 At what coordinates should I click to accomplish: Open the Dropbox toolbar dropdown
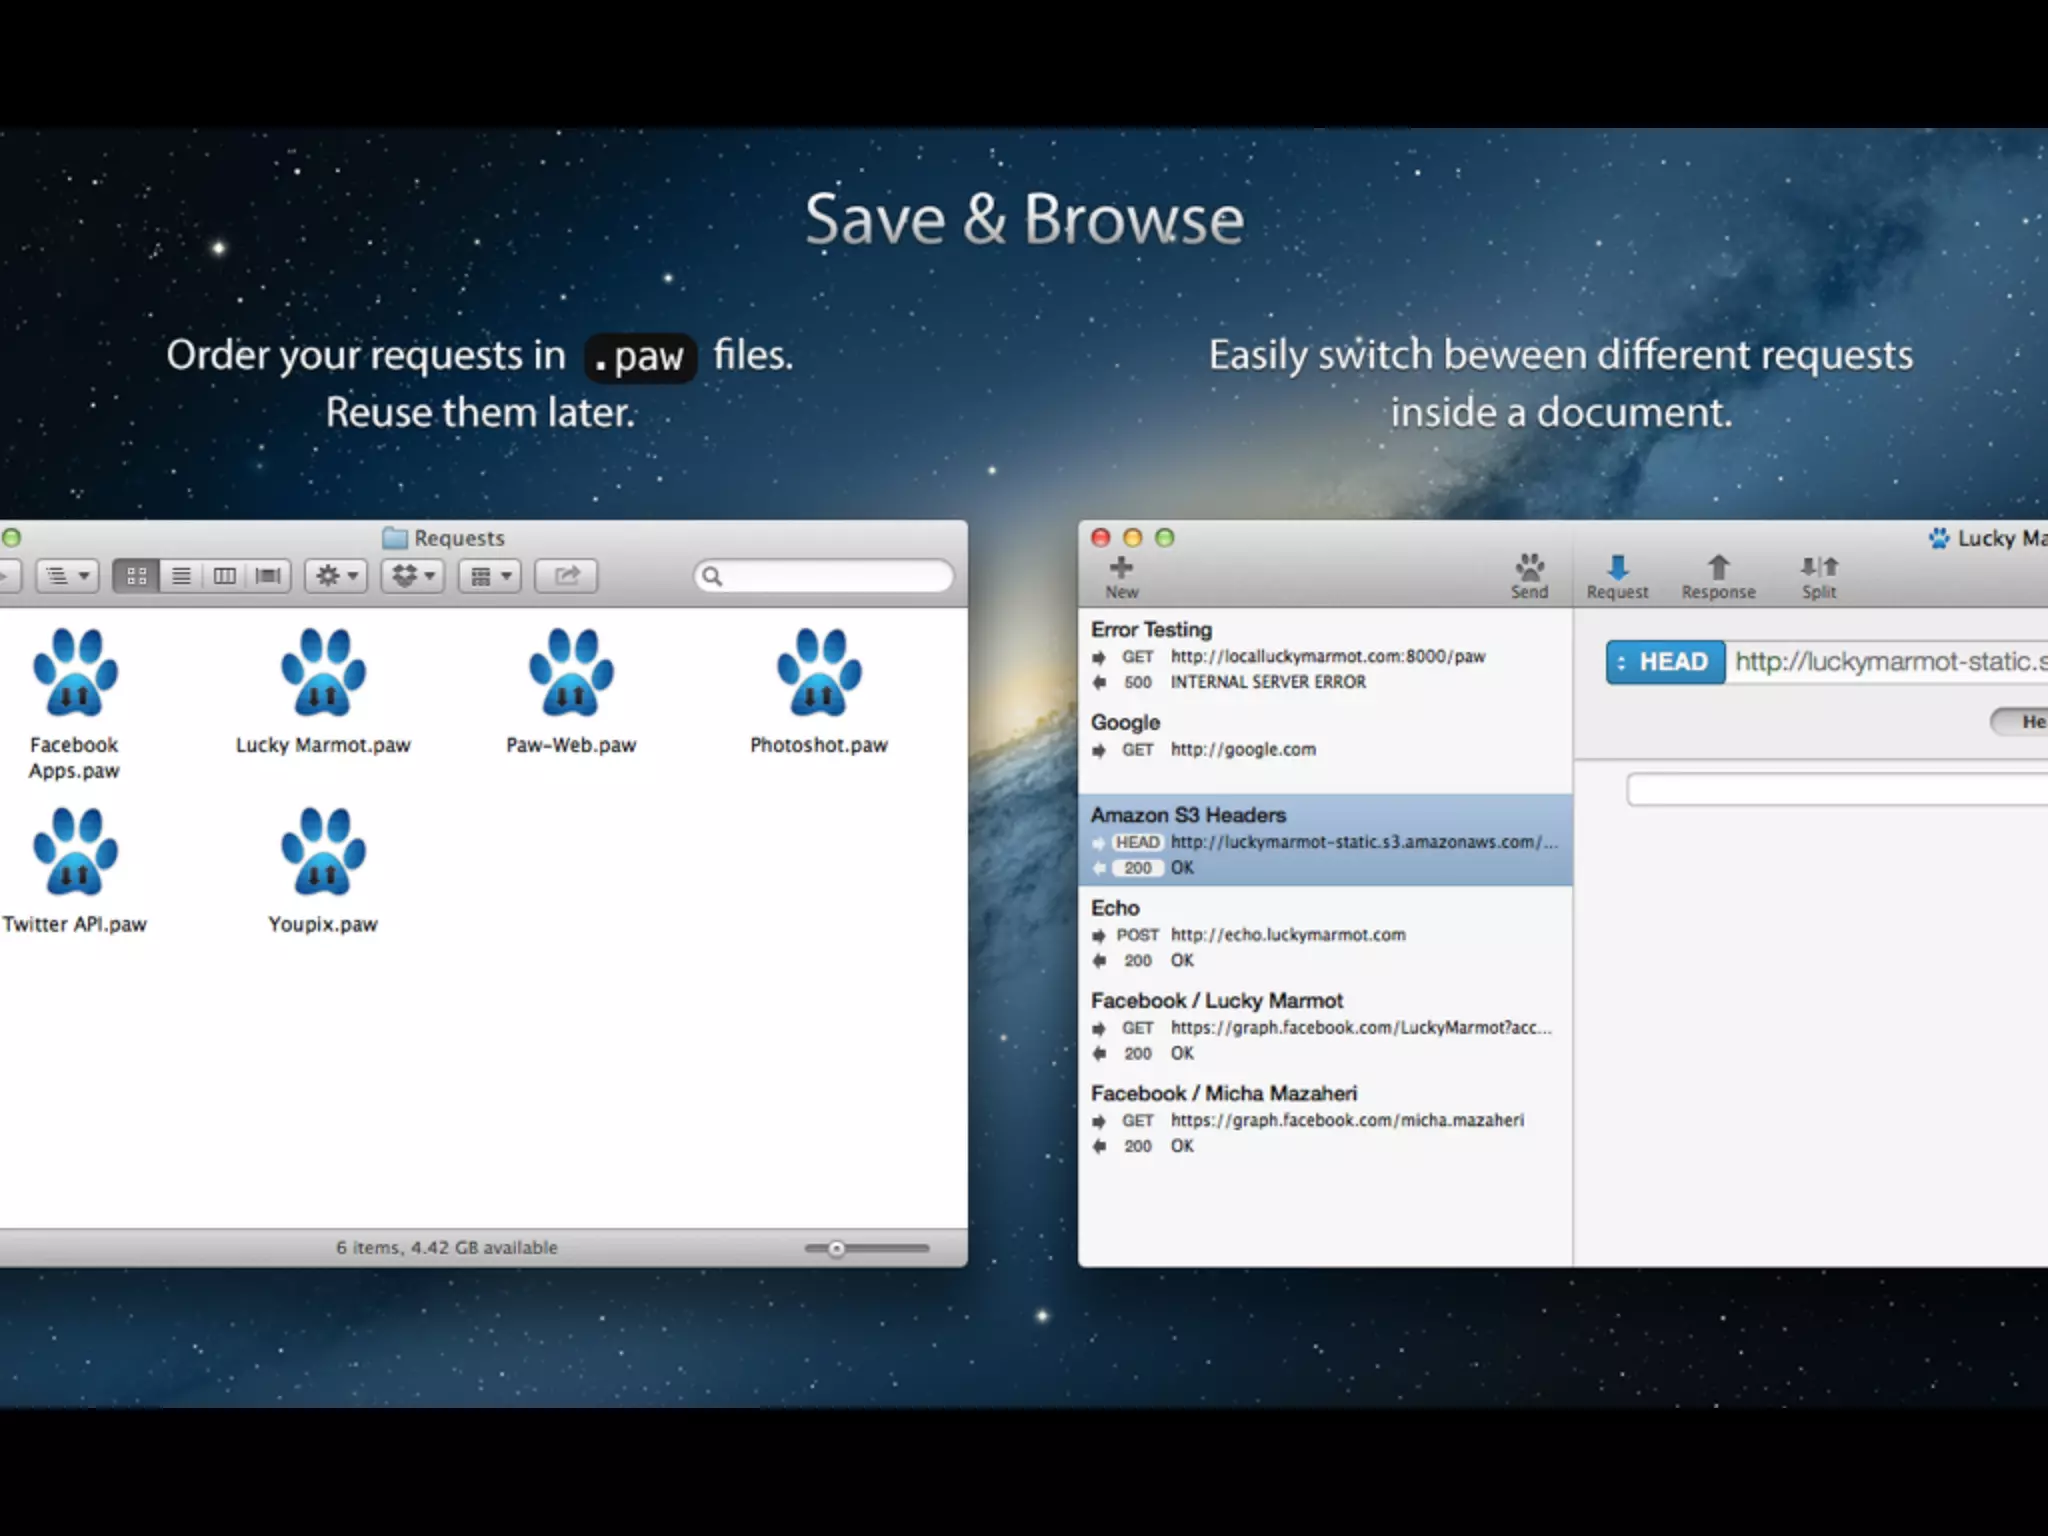pos(414,576)
